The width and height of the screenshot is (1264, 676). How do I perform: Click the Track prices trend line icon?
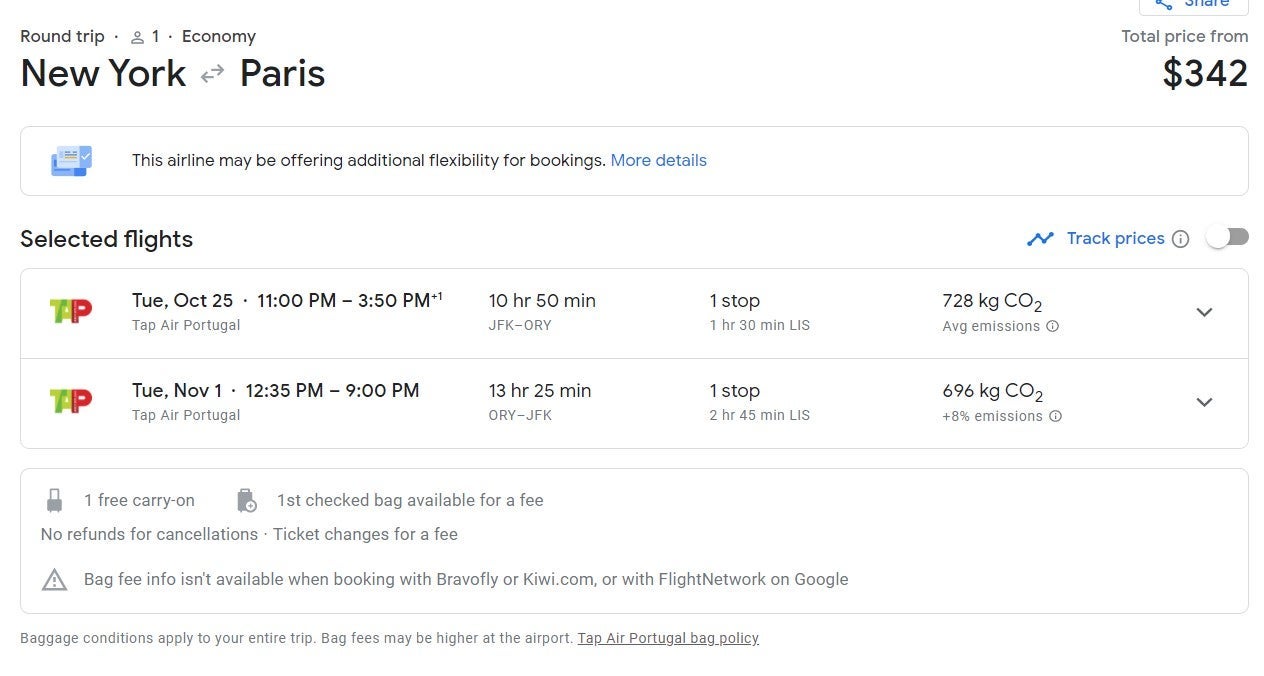tap(1040, 239)
